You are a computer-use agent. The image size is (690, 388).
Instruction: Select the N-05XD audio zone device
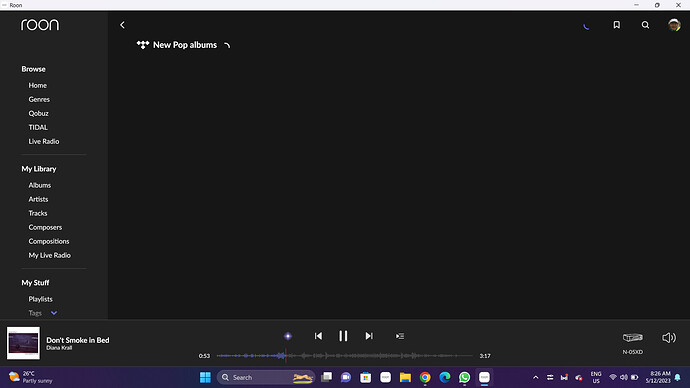[x=633, y=343]
